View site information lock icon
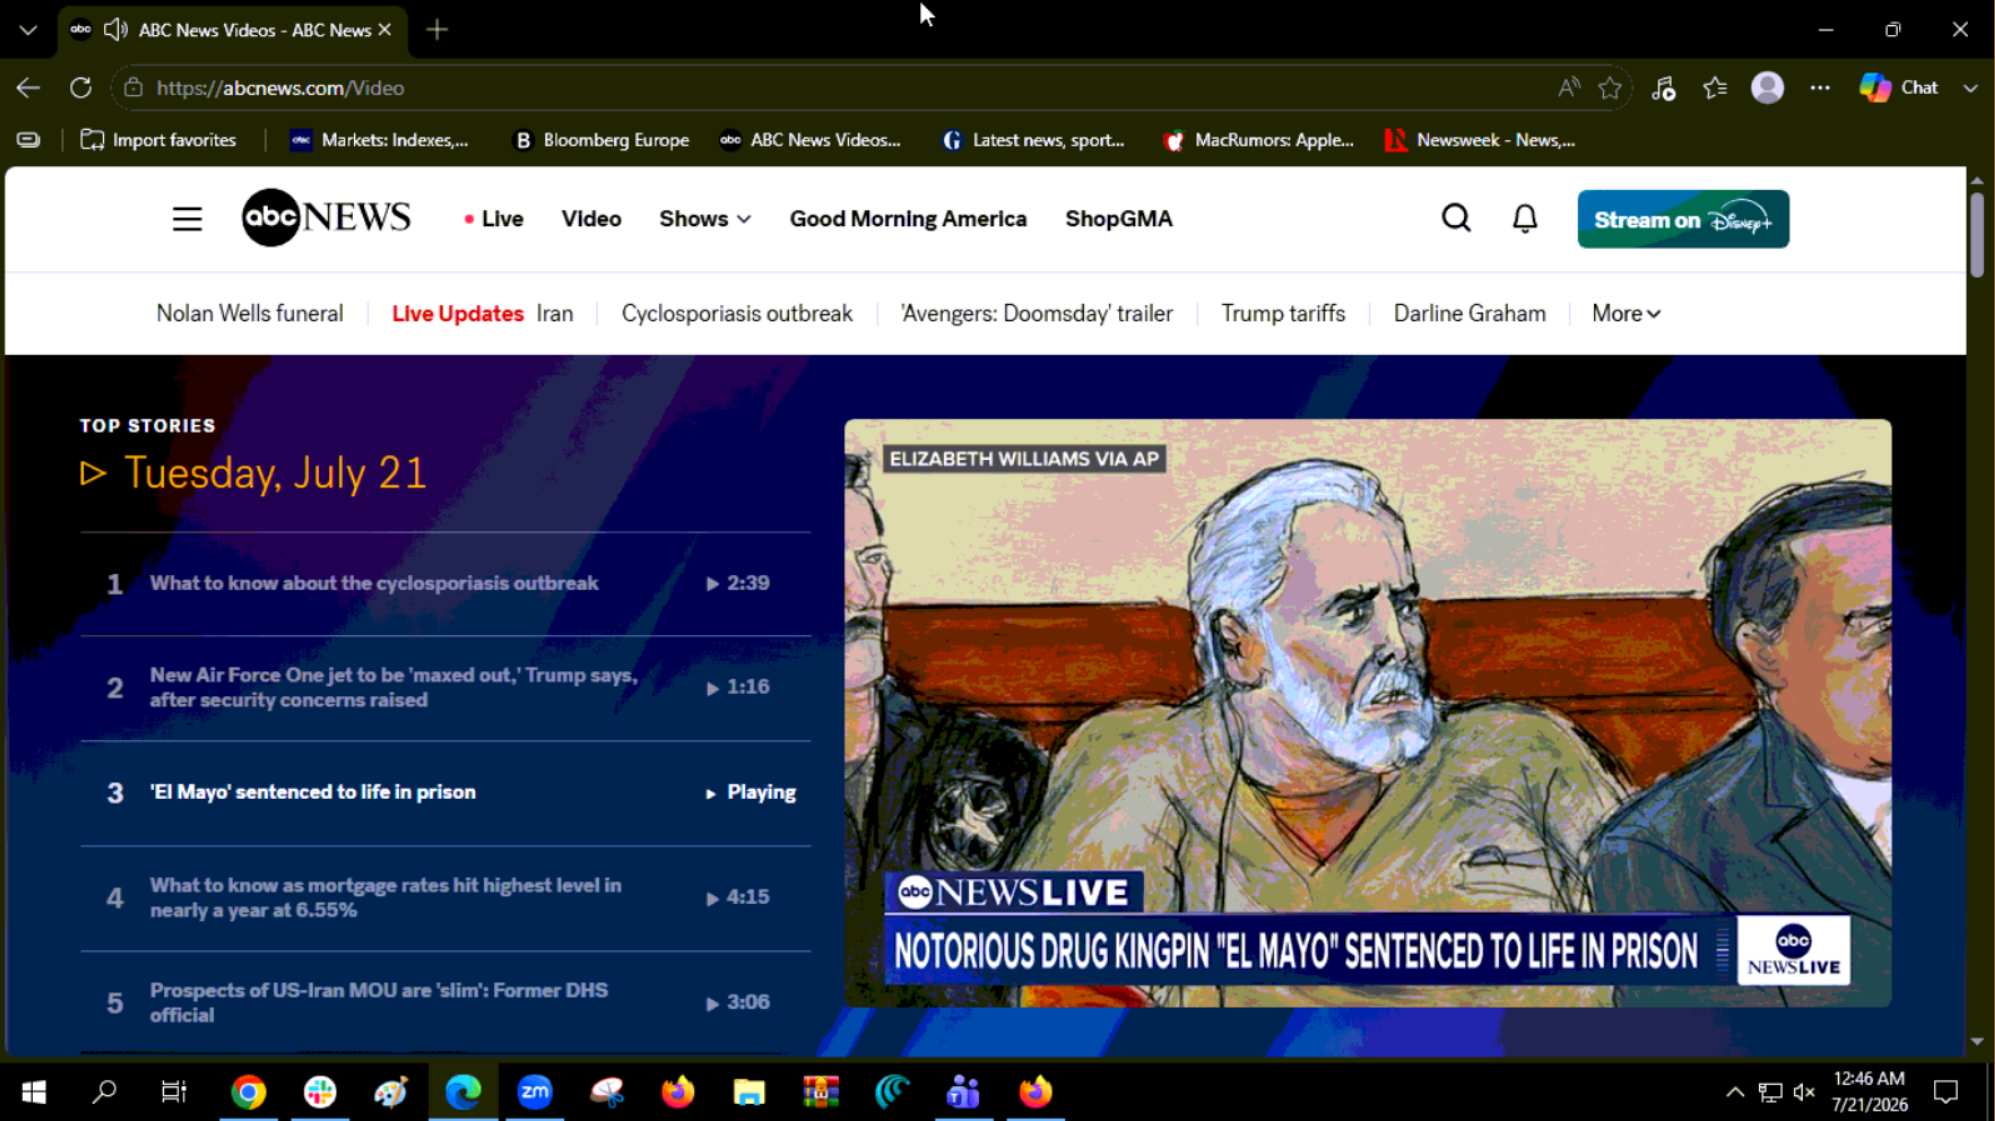The image size is (1995, 1121). [x=133, y=88]
